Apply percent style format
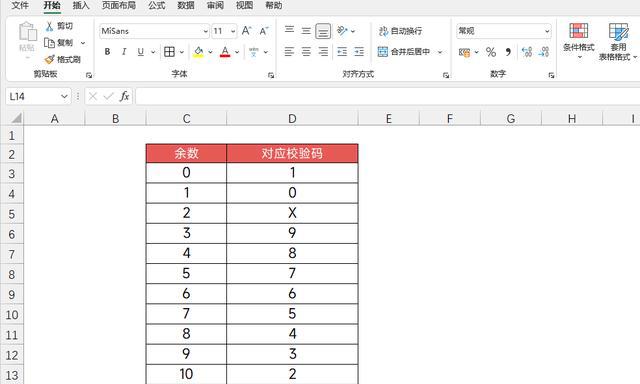 491,52
